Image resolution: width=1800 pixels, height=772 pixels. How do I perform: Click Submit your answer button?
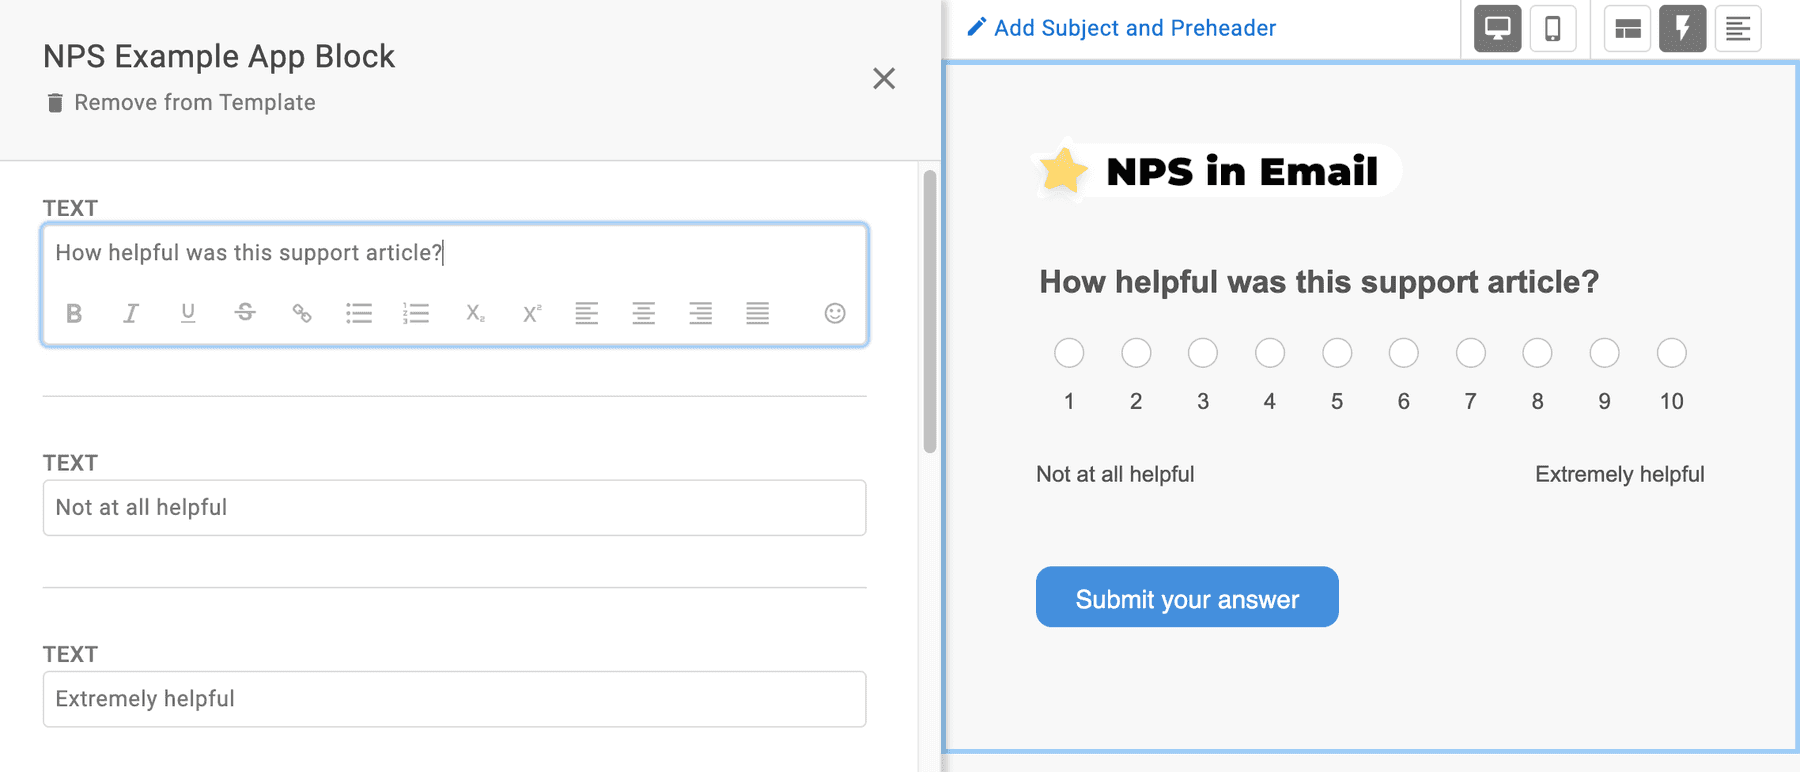click(x=1187, y=598)
